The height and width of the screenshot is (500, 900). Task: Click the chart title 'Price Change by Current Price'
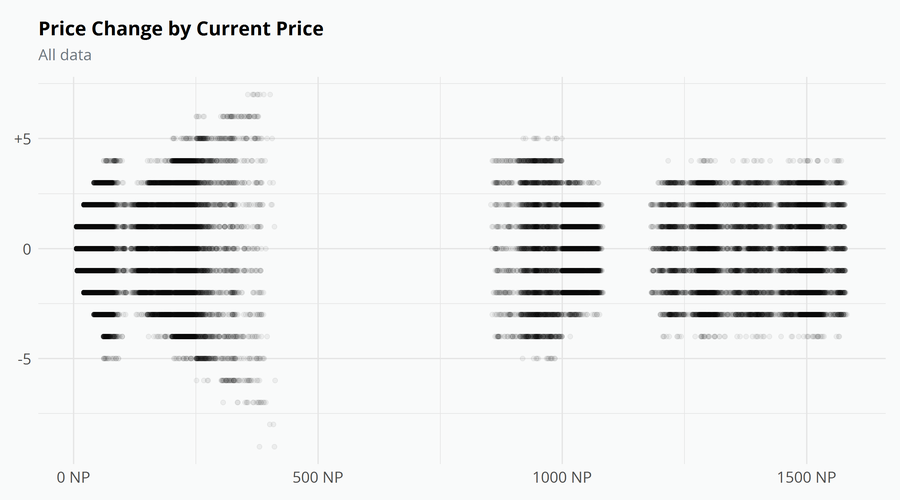pos(181,29)
